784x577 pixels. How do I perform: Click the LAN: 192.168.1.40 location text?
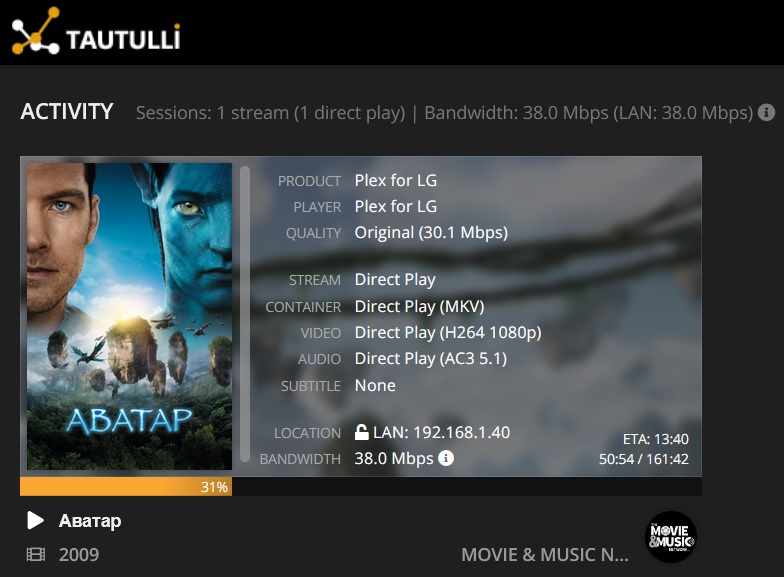pyautogui.click(x=442, y=432)
